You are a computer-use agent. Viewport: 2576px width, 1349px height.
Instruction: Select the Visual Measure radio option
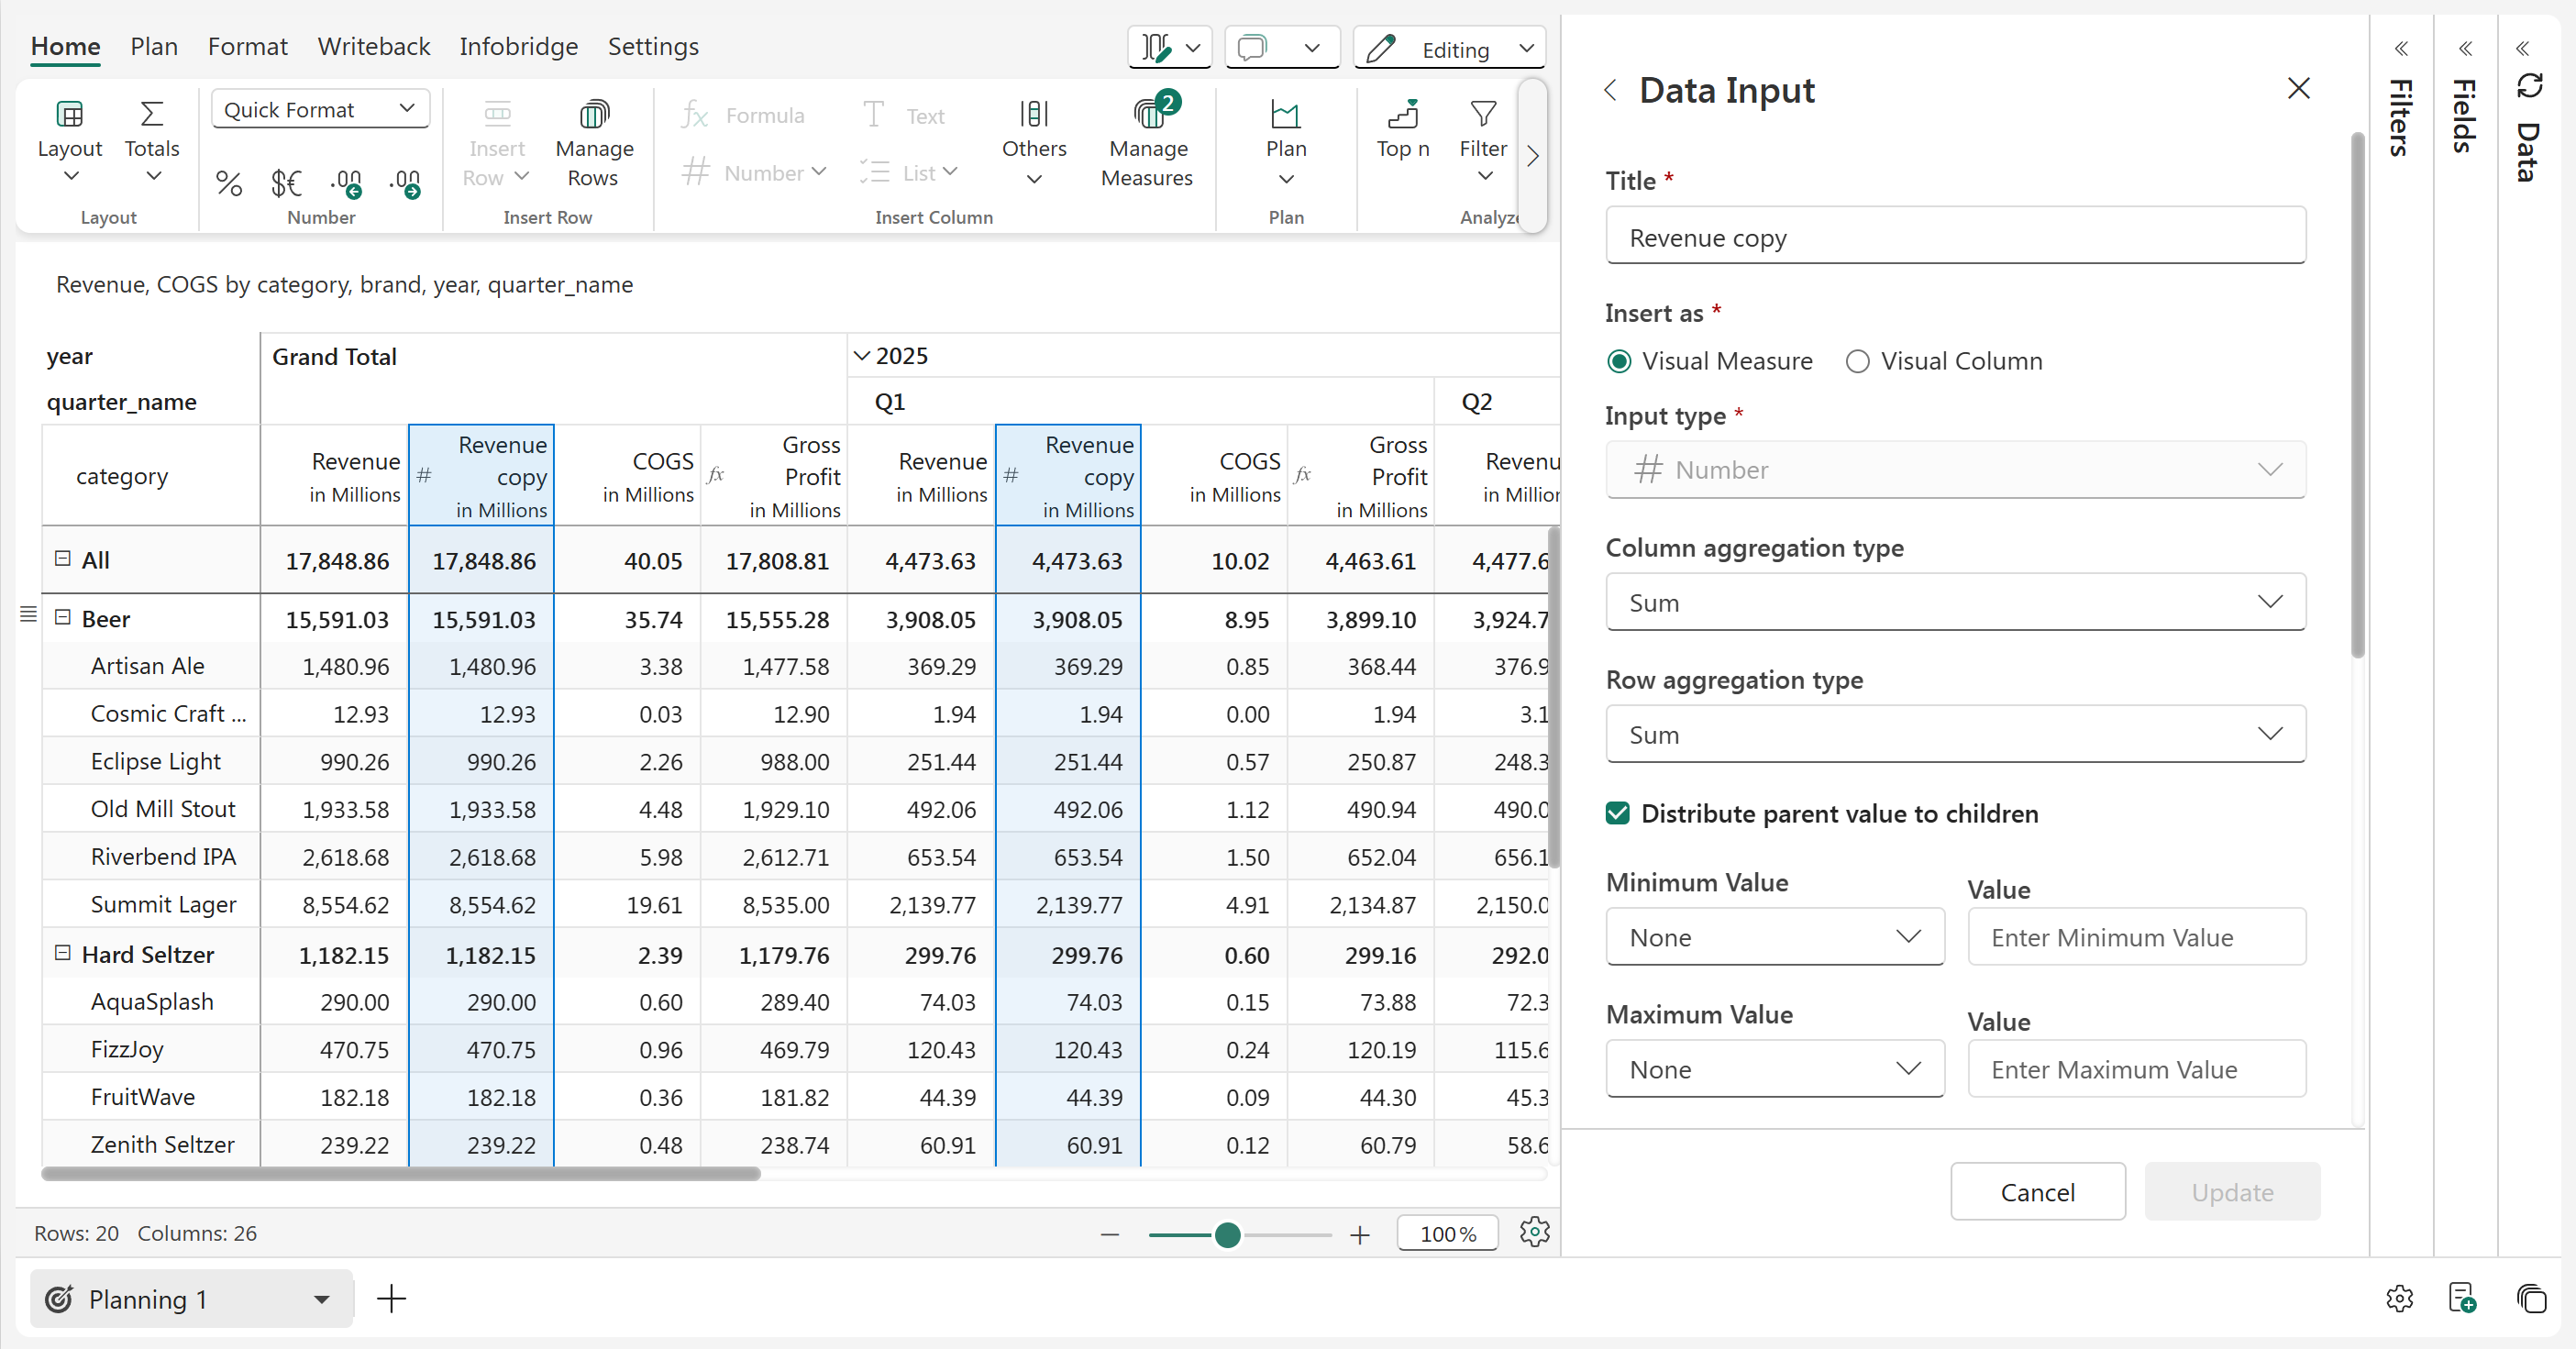[1619, 361]
